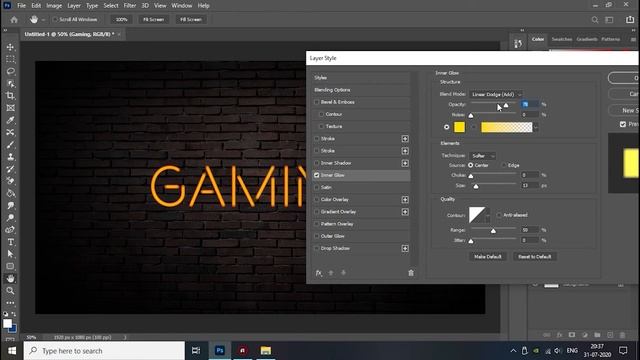
Task: Open the Hand tool preset picker arrow
Action: click(43, 20)
